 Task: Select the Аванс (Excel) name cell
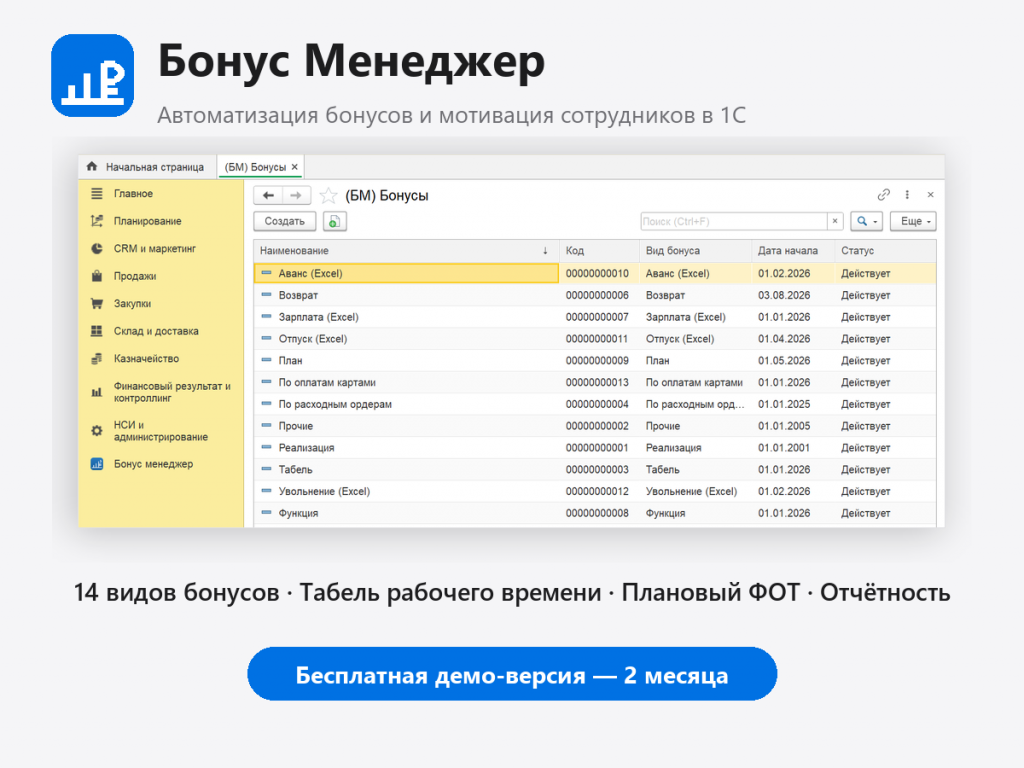click(x=406, y=273)
